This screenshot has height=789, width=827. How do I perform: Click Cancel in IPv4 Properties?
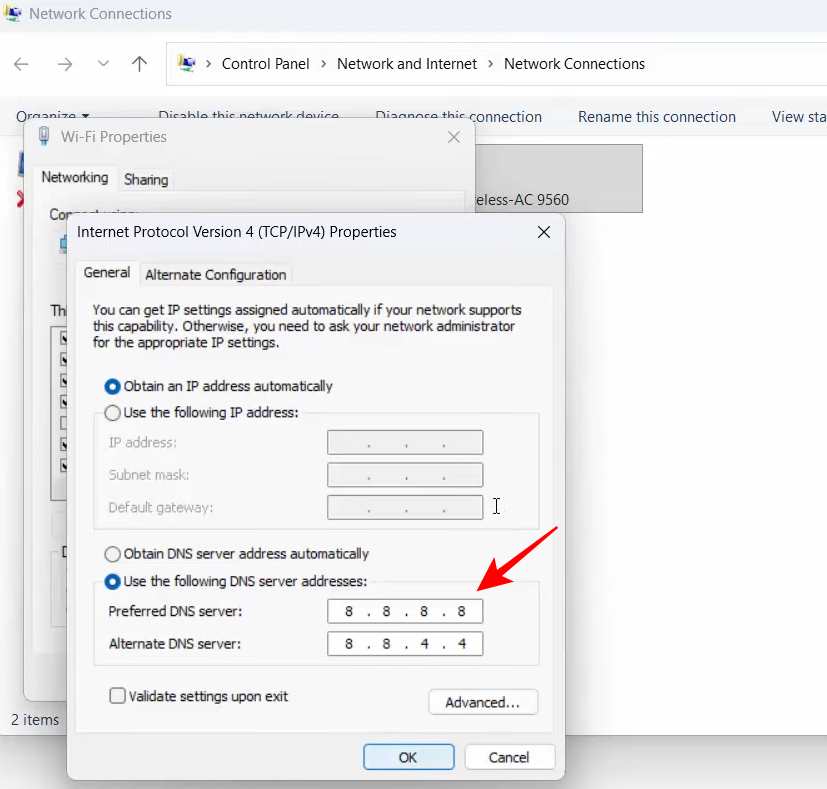tap(510, 757)
